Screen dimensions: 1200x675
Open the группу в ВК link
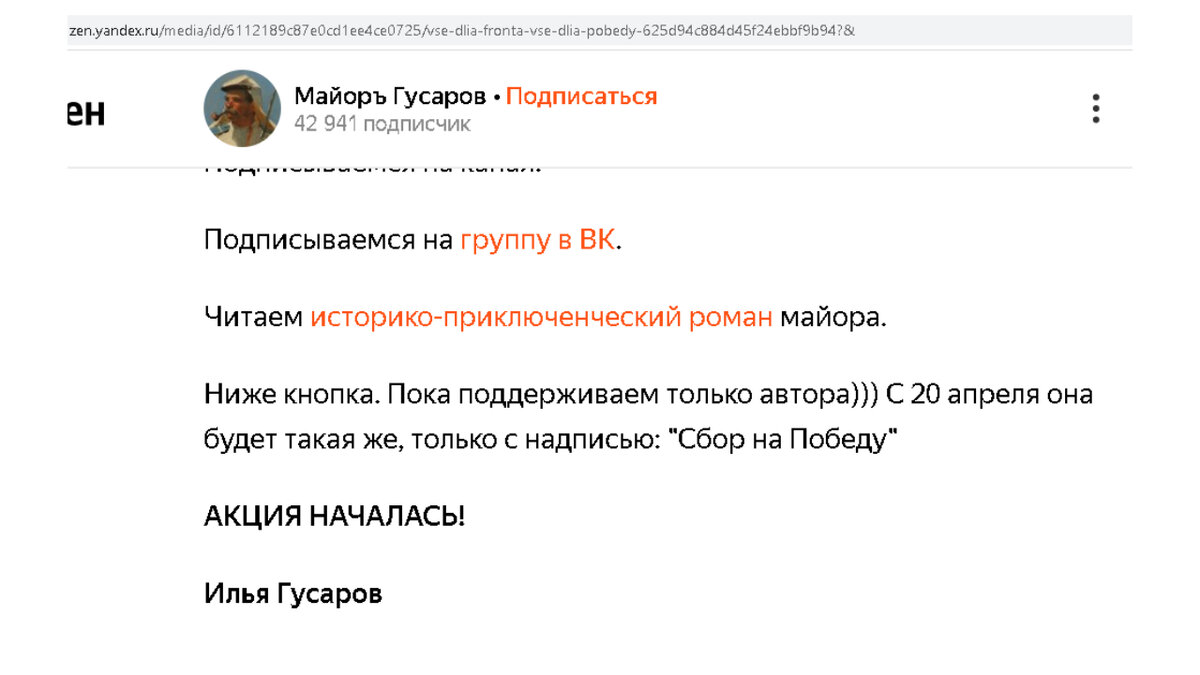click(x=537, y=239)
